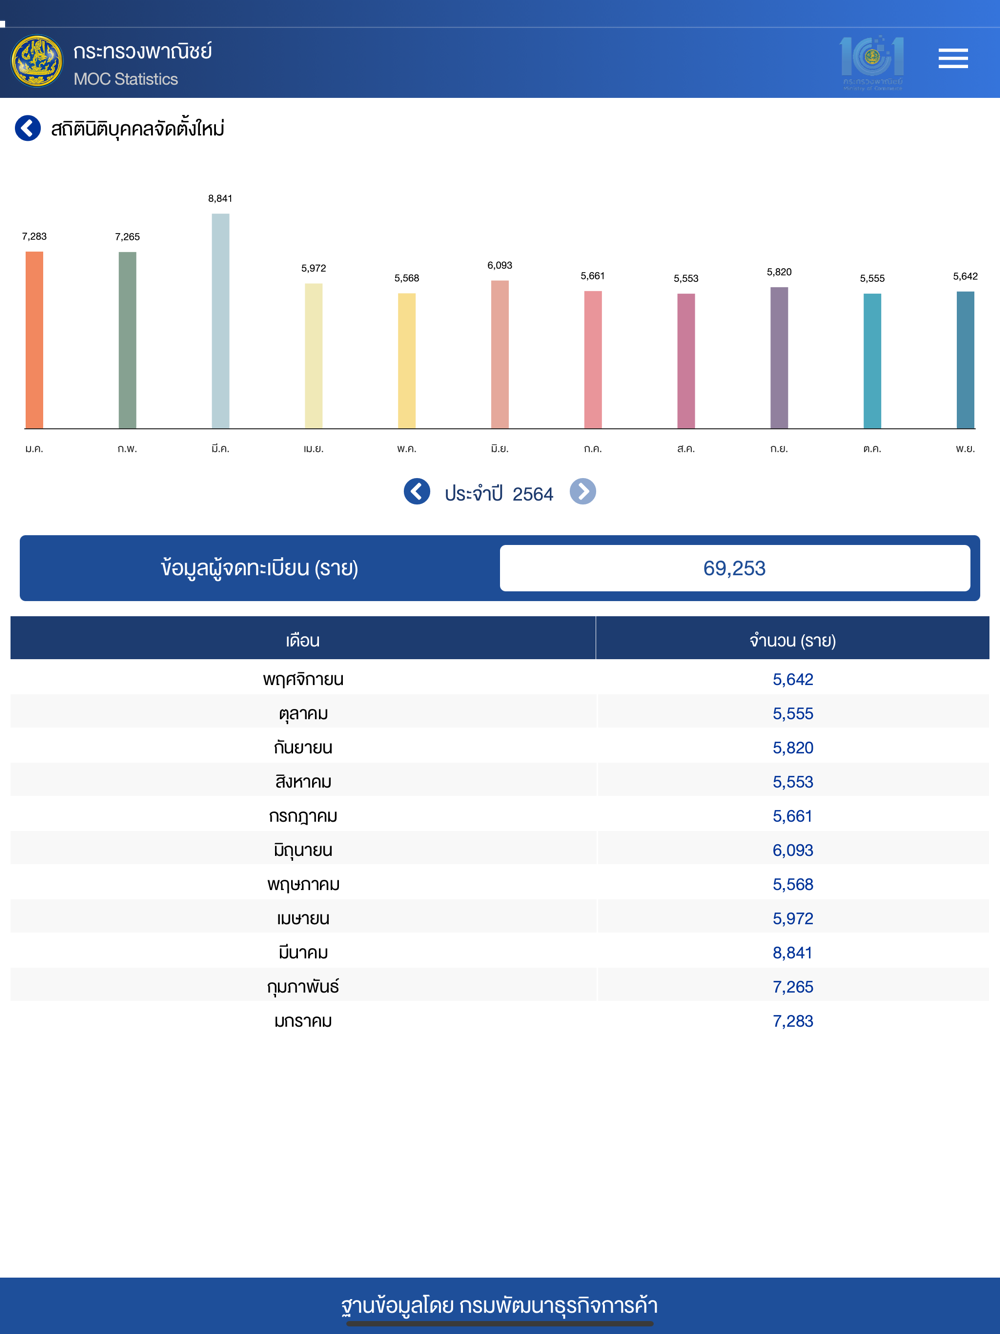
Task: Click the ก.ย. axis label under chart
Action: [x=779, y=448]
